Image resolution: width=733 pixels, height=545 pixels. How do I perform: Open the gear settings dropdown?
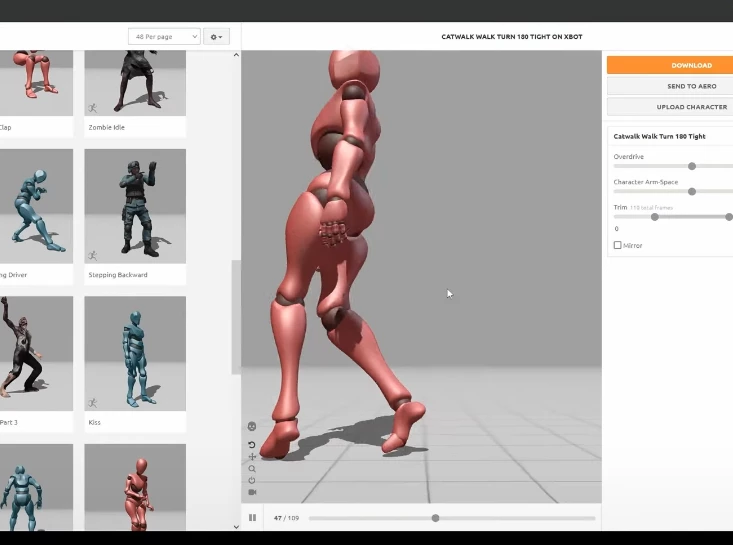click(216, 36)
